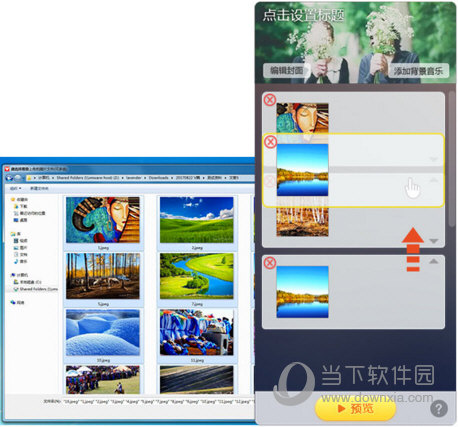This screenshot has width=458, height=427.
Task: Open 网络 network in sidebar
Action: click(18, 303)
